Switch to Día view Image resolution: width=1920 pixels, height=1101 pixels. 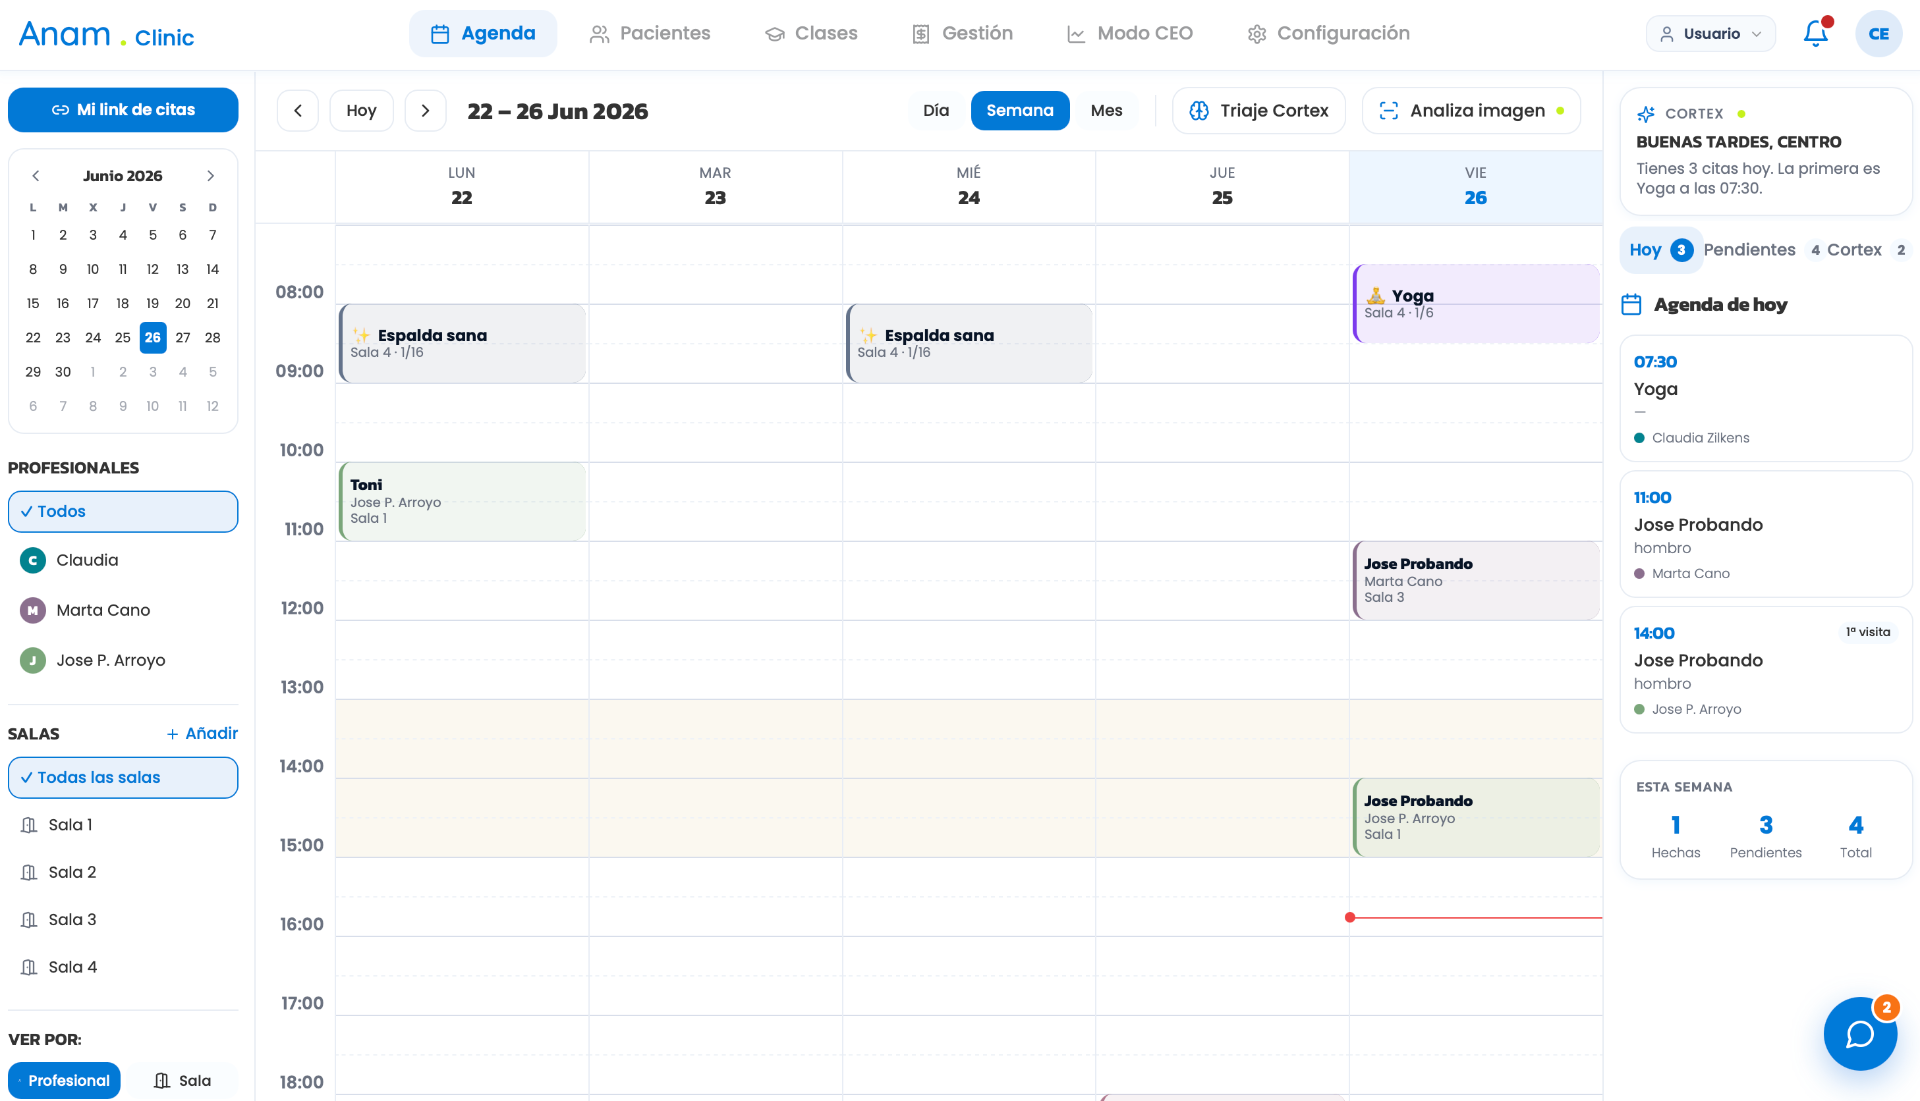pyautogui.click(x=936, y=111)
